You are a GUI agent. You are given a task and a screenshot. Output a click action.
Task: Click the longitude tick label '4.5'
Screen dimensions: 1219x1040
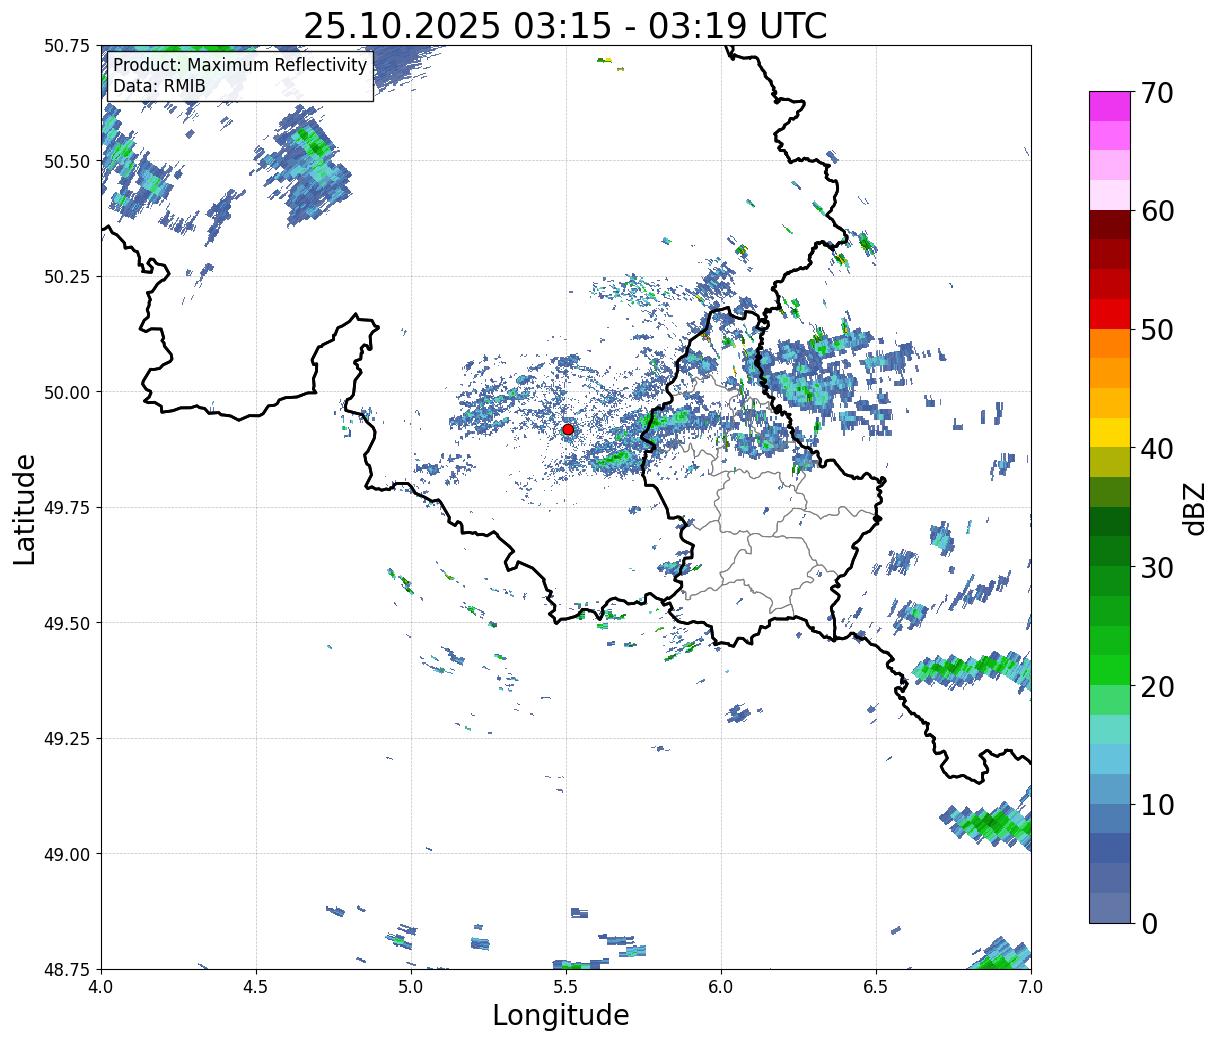tap(256, 987)
